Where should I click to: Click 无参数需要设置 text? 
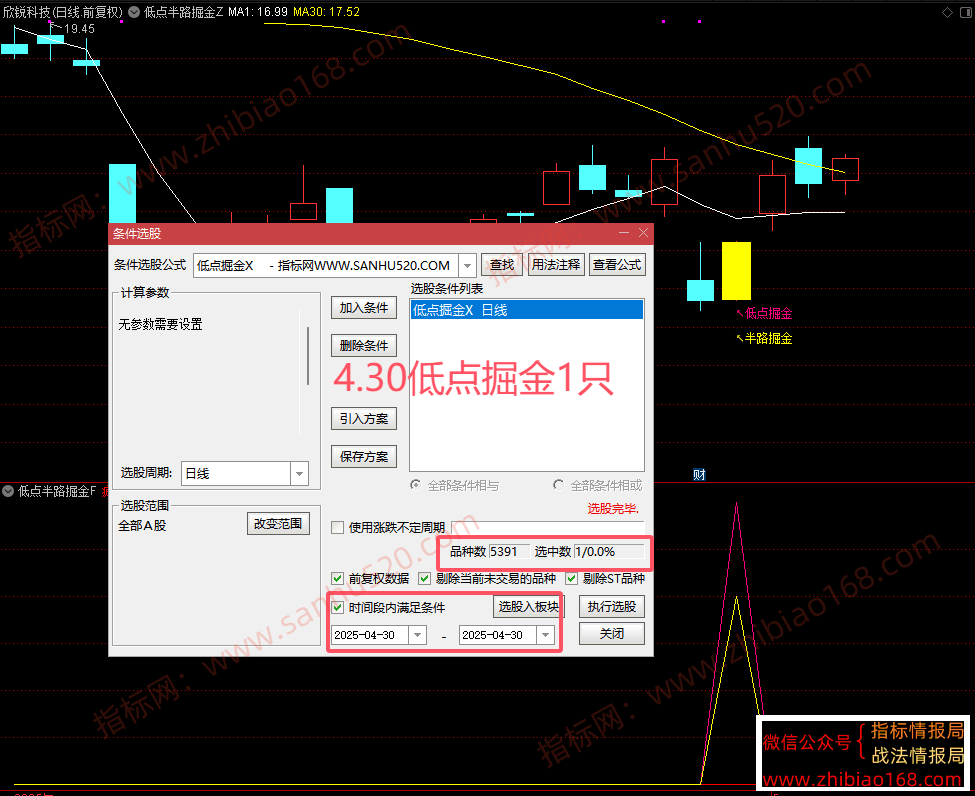tap(160, 324)
